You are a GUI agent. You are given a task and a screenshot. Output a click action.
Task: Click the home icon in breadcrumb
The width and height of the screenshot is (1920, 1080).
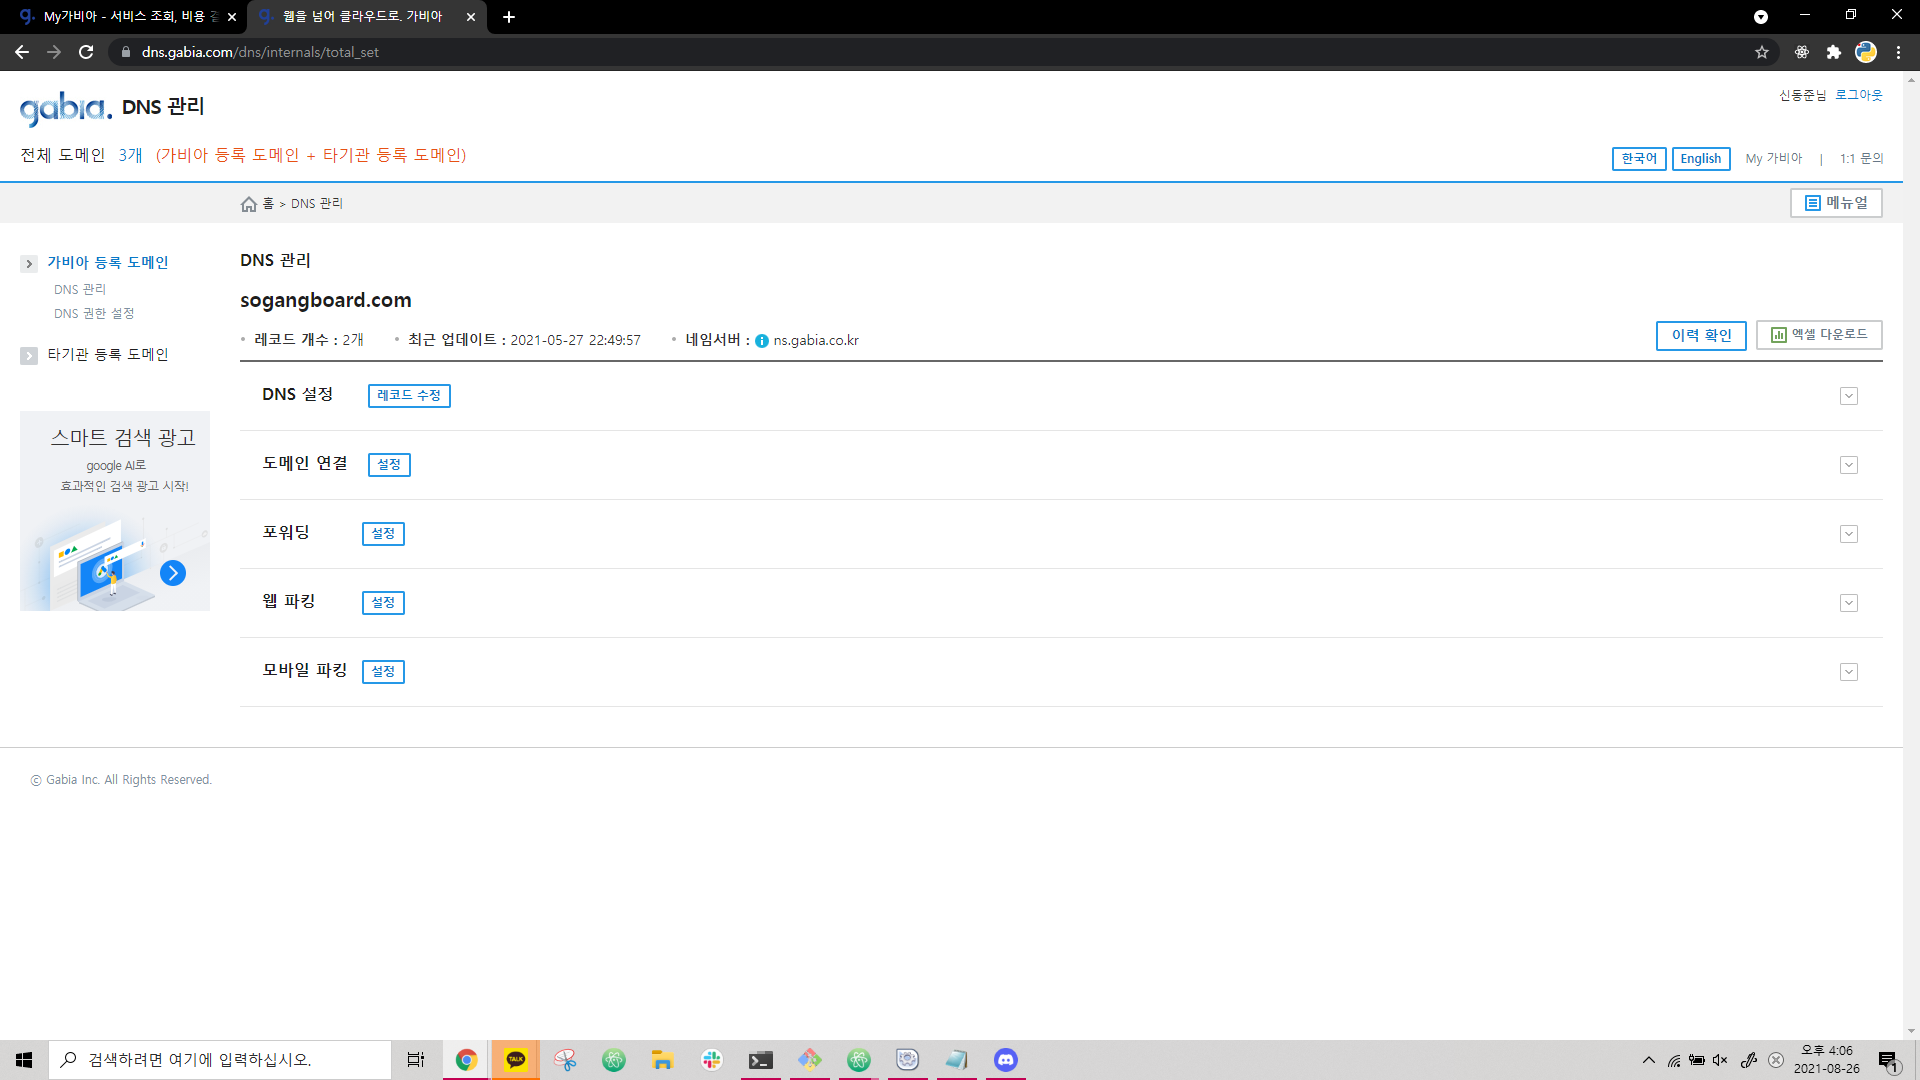click(x=249, y=204)
